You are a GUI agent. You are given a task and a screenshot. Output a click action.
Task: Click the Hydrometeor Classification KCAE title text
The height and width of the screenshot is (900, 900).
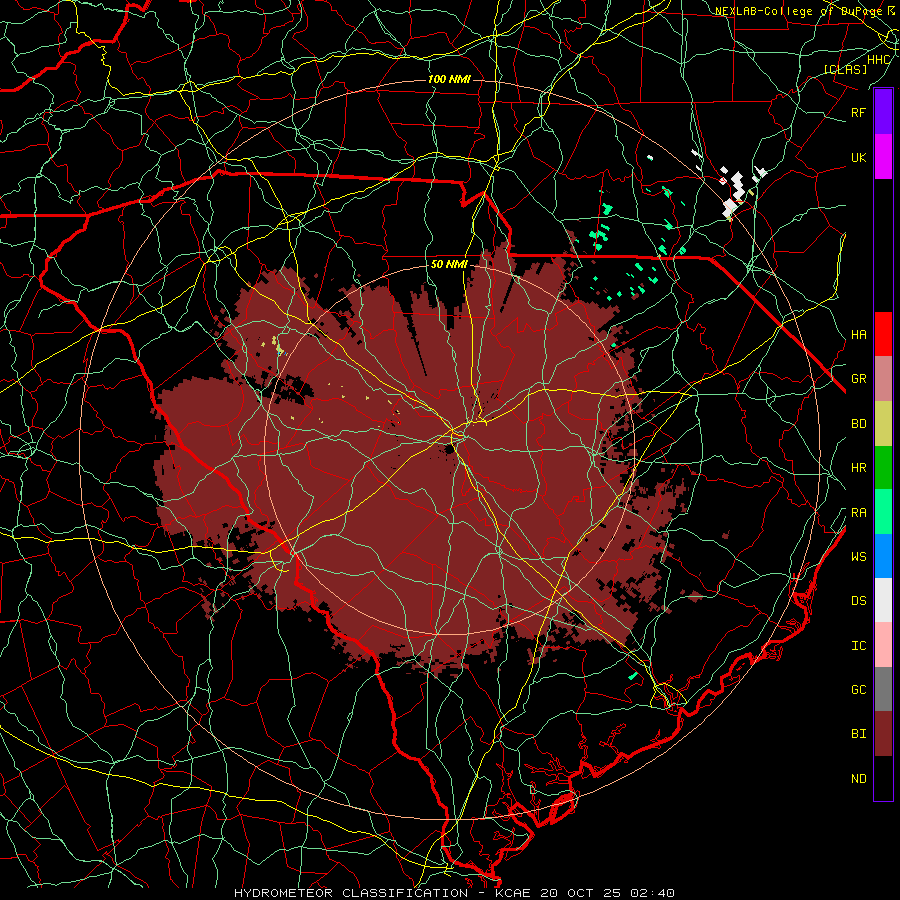454,893
